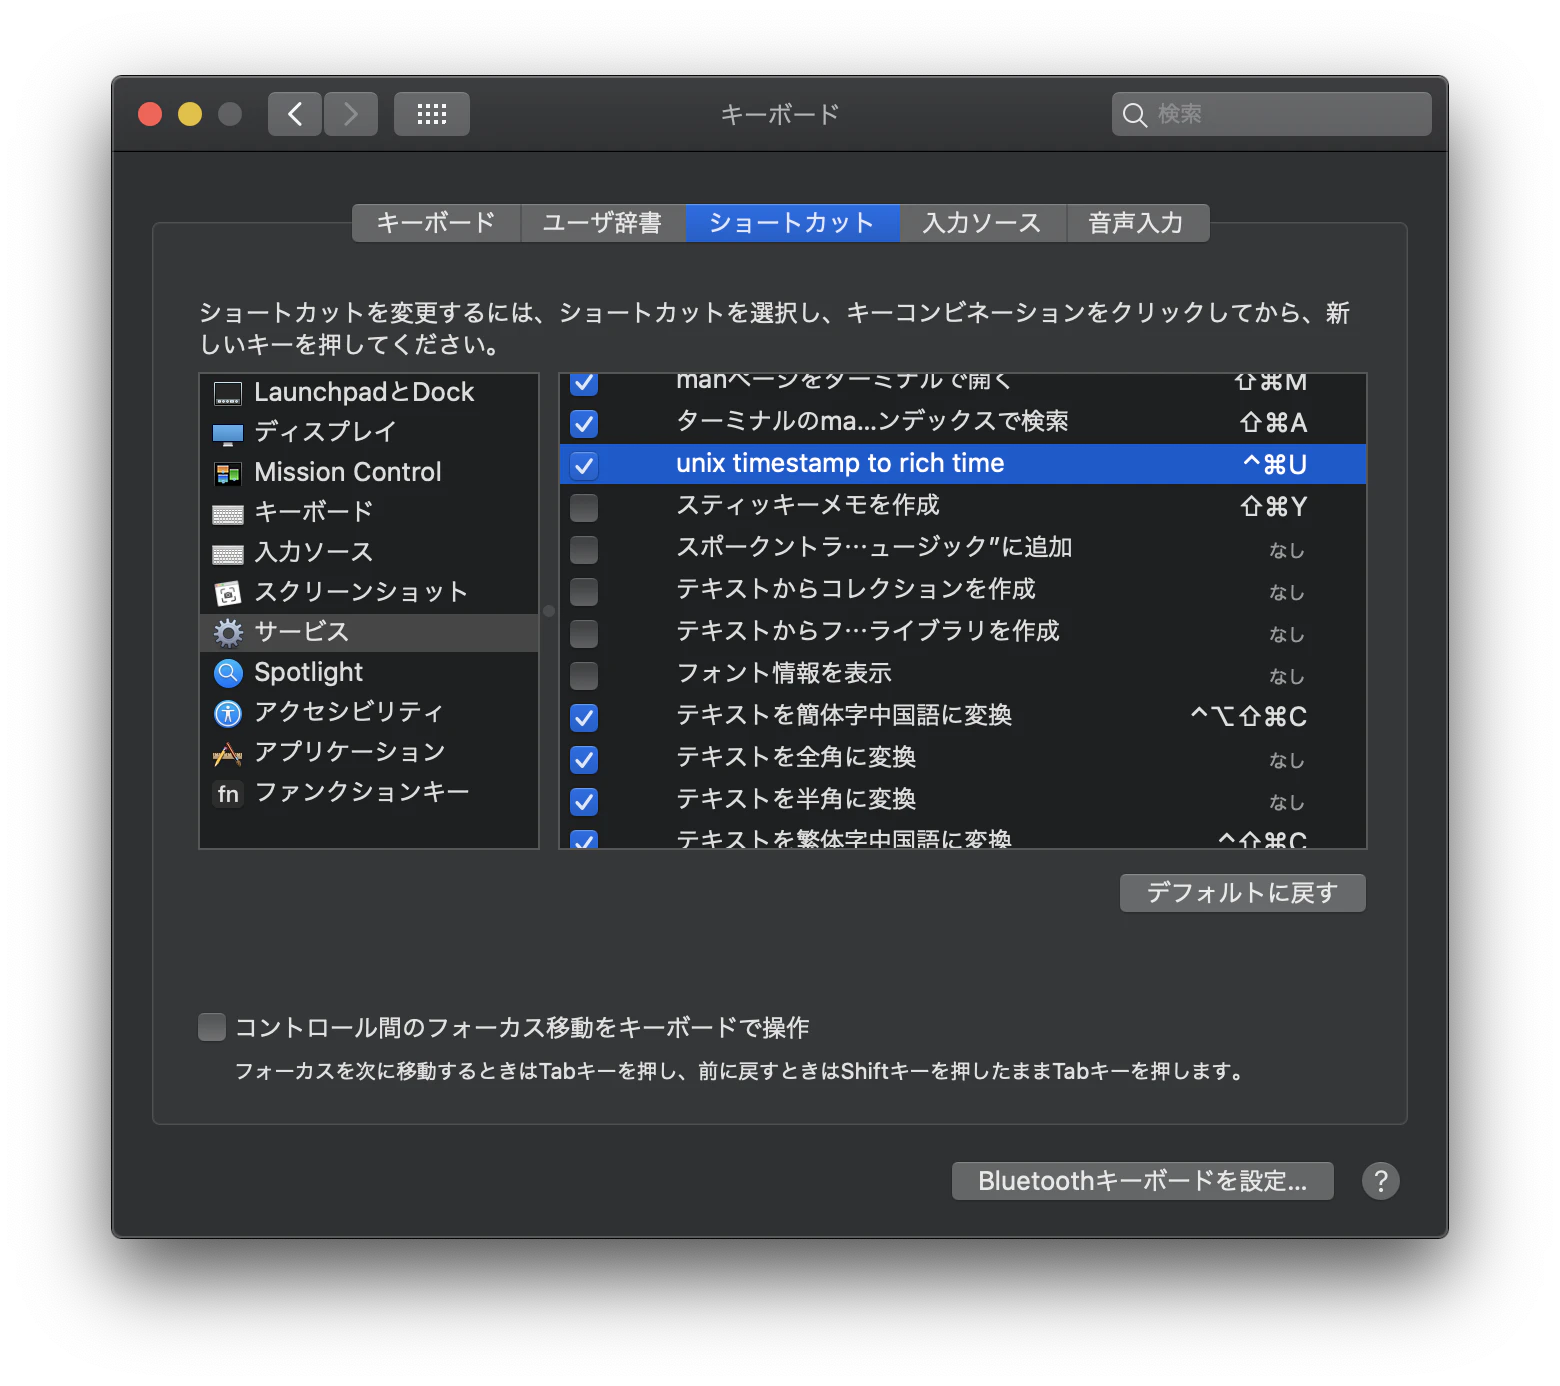
Task: Select the ディスプレイ display icon
Action: [228, 433]
